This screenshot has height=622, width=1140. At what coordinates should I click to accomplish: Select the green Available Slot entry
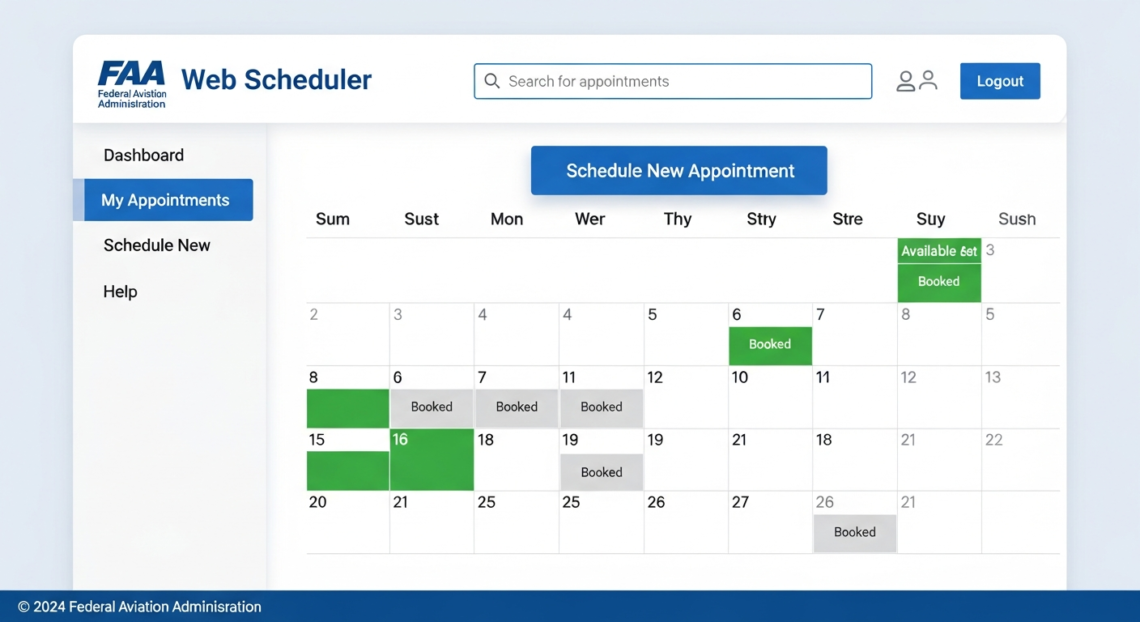click(x=938, y=251)
